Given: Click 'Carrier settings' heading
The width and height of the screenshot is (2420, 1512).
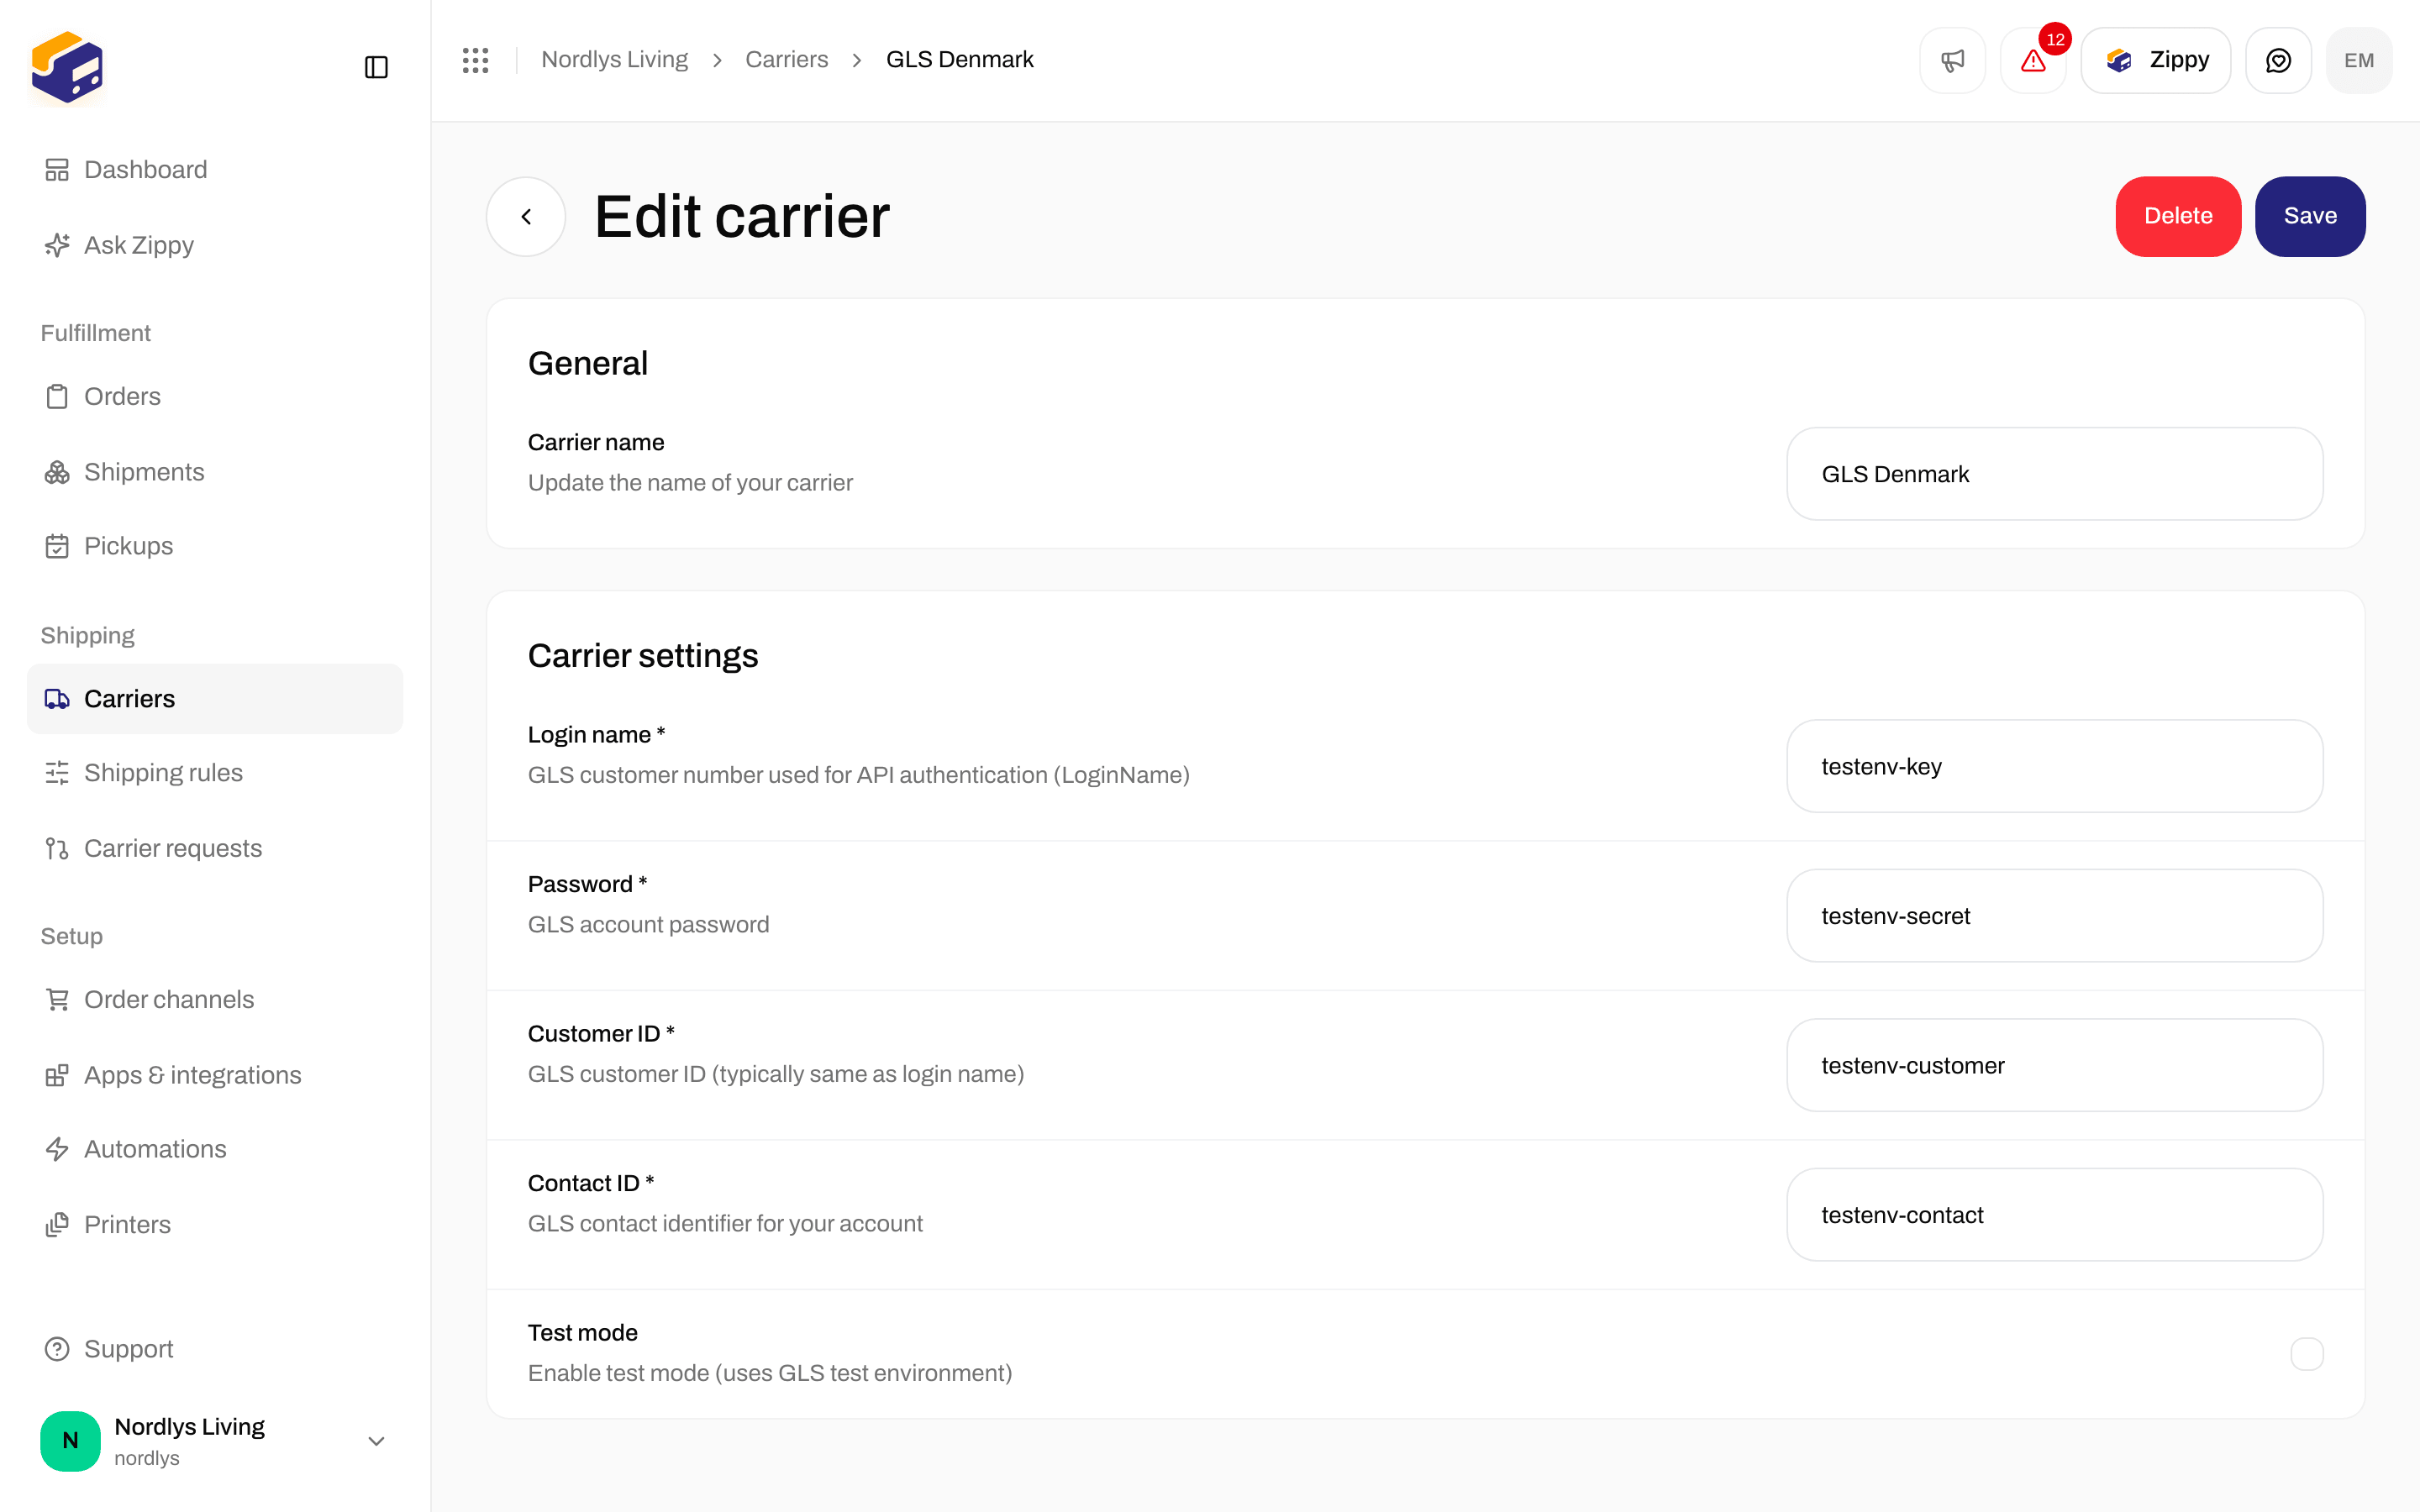Looking at the screenshot, I should (643, 656).
